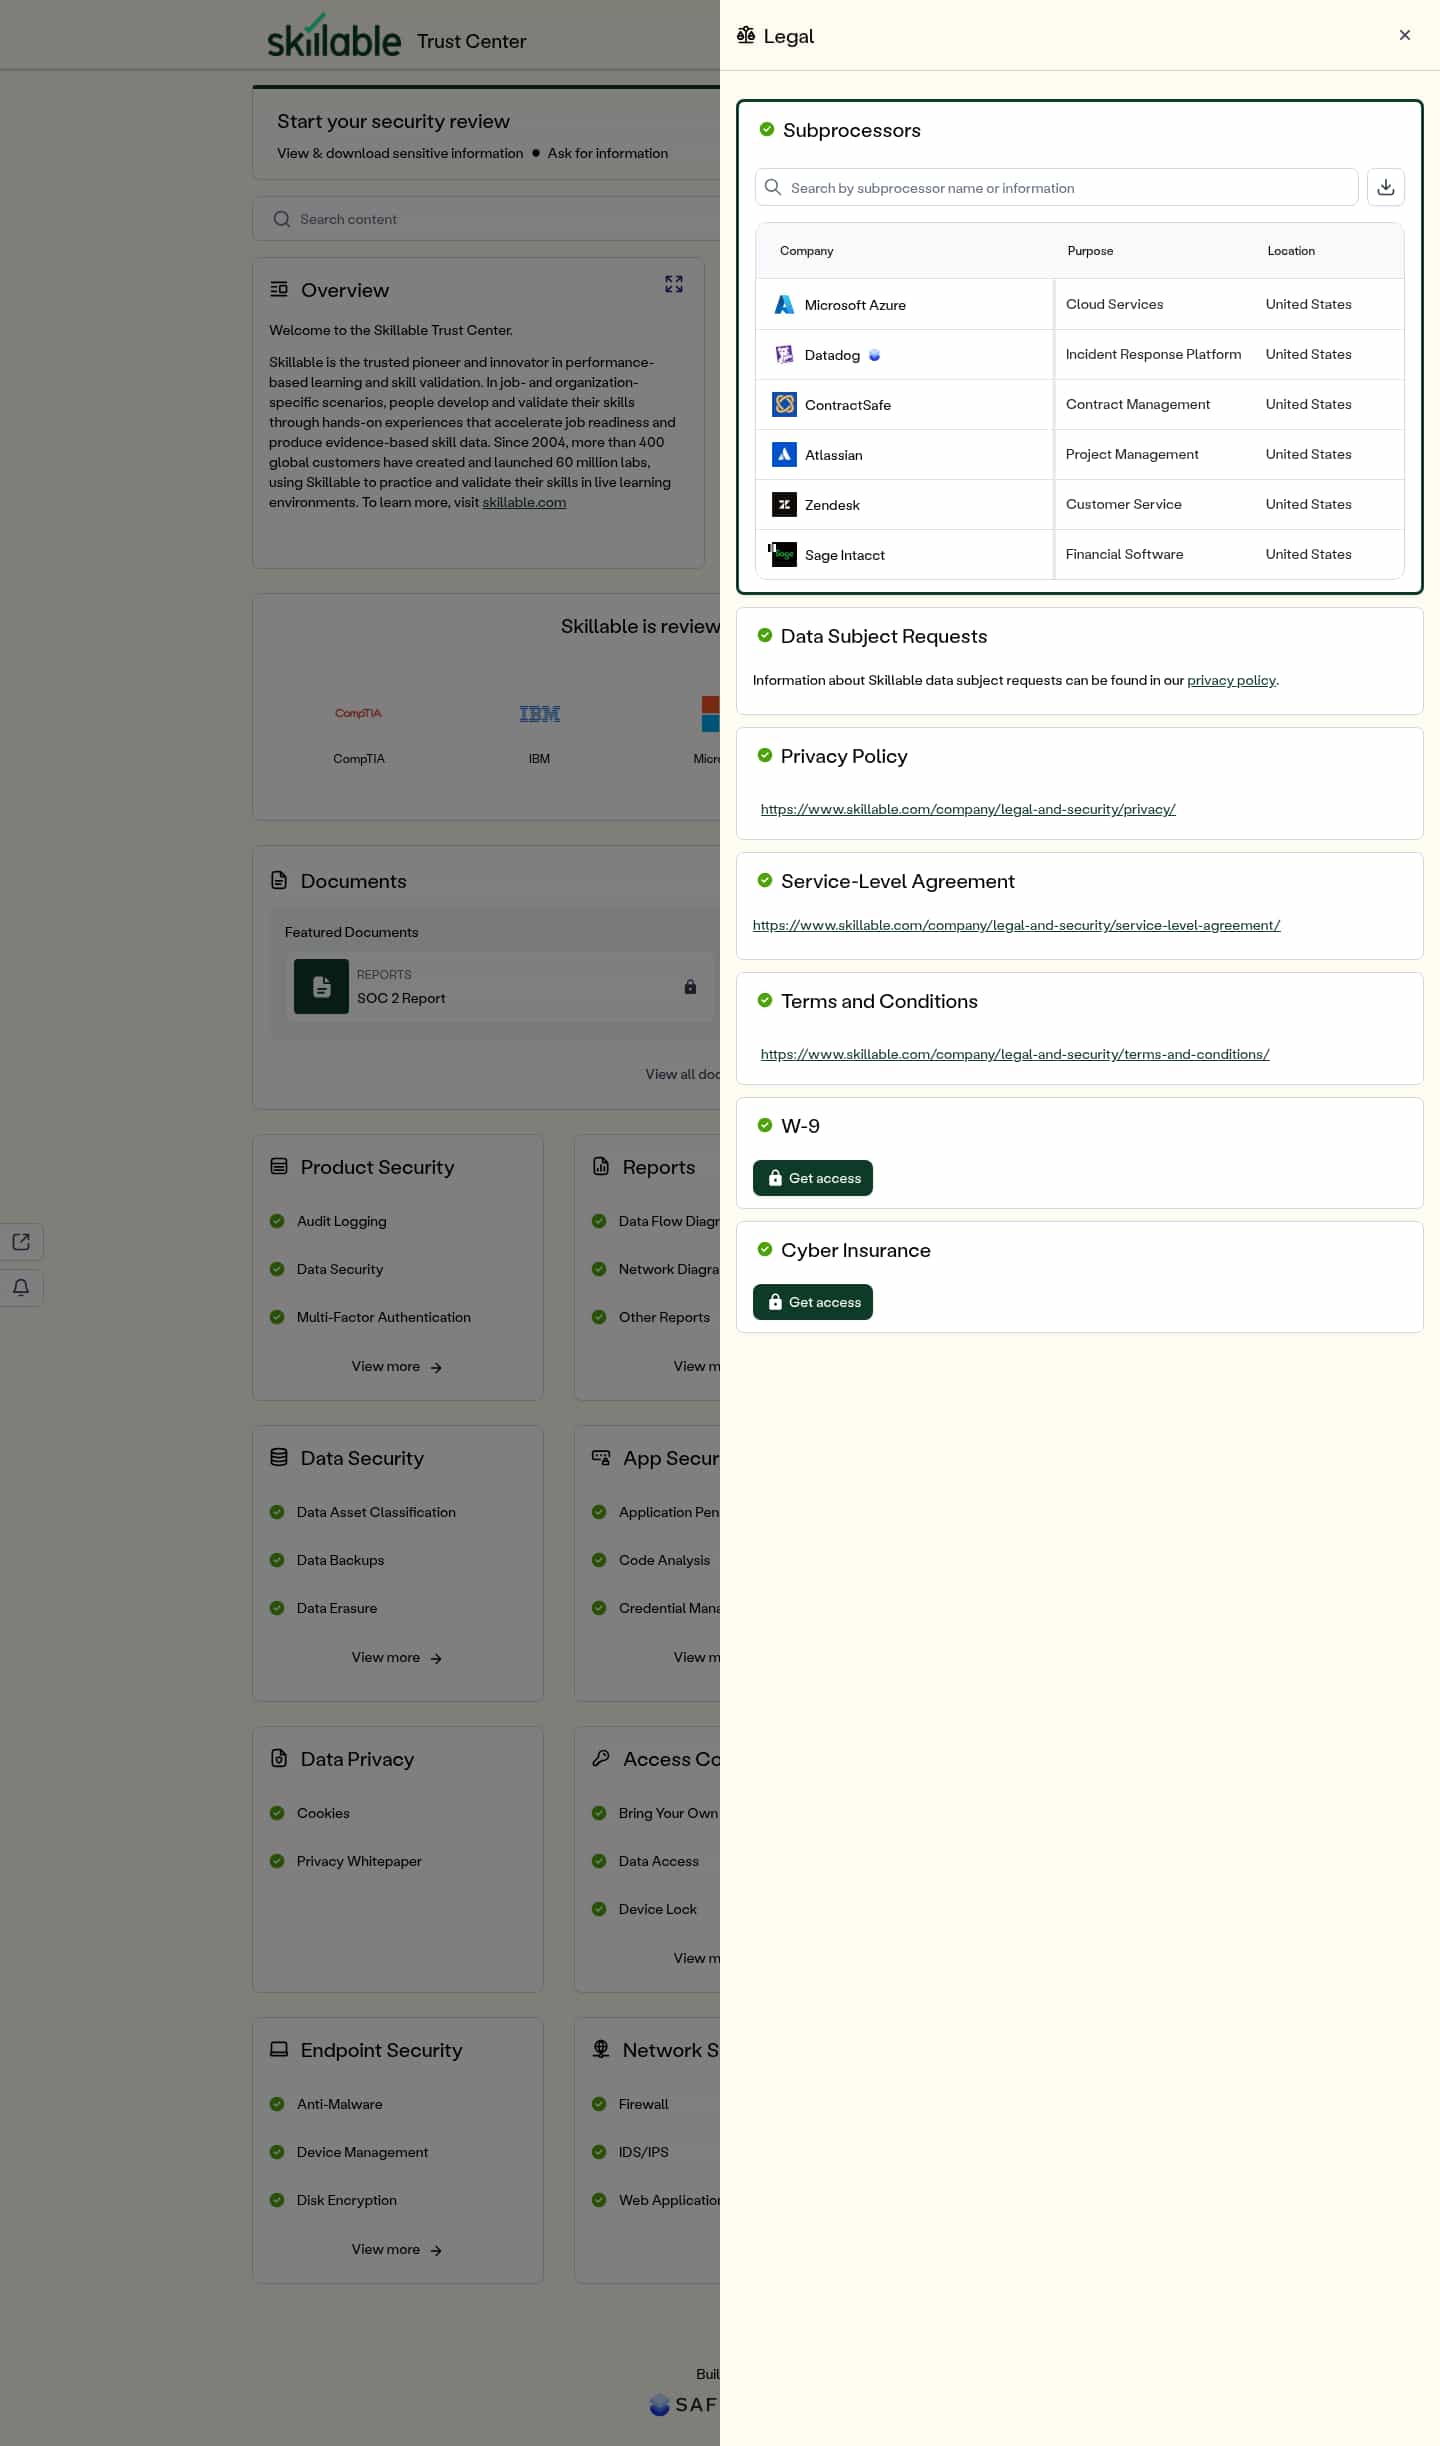Image resolution: width=1440 pixels, height=2446 pixels.
Task: Click the Reports heading icon
Action: (x=601, y=1166)
